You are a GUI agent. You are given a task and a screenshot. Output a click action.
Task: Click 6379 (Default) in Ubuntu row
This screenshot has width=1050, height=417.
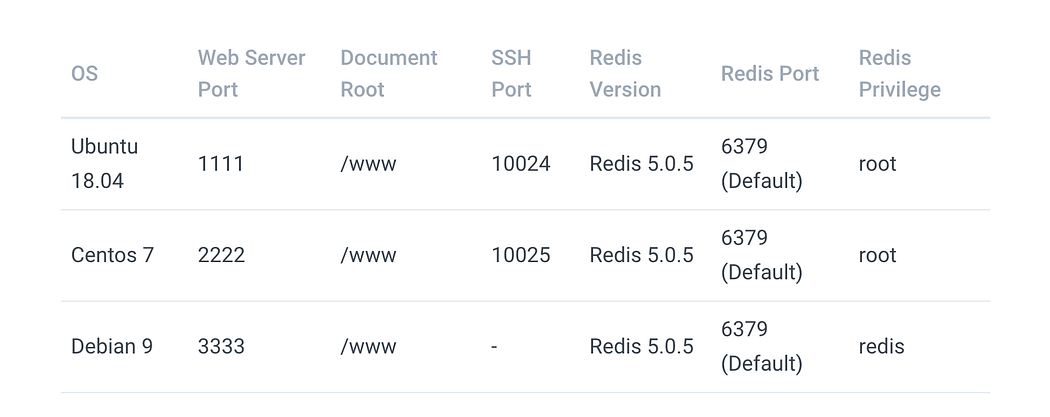point(761,164)
